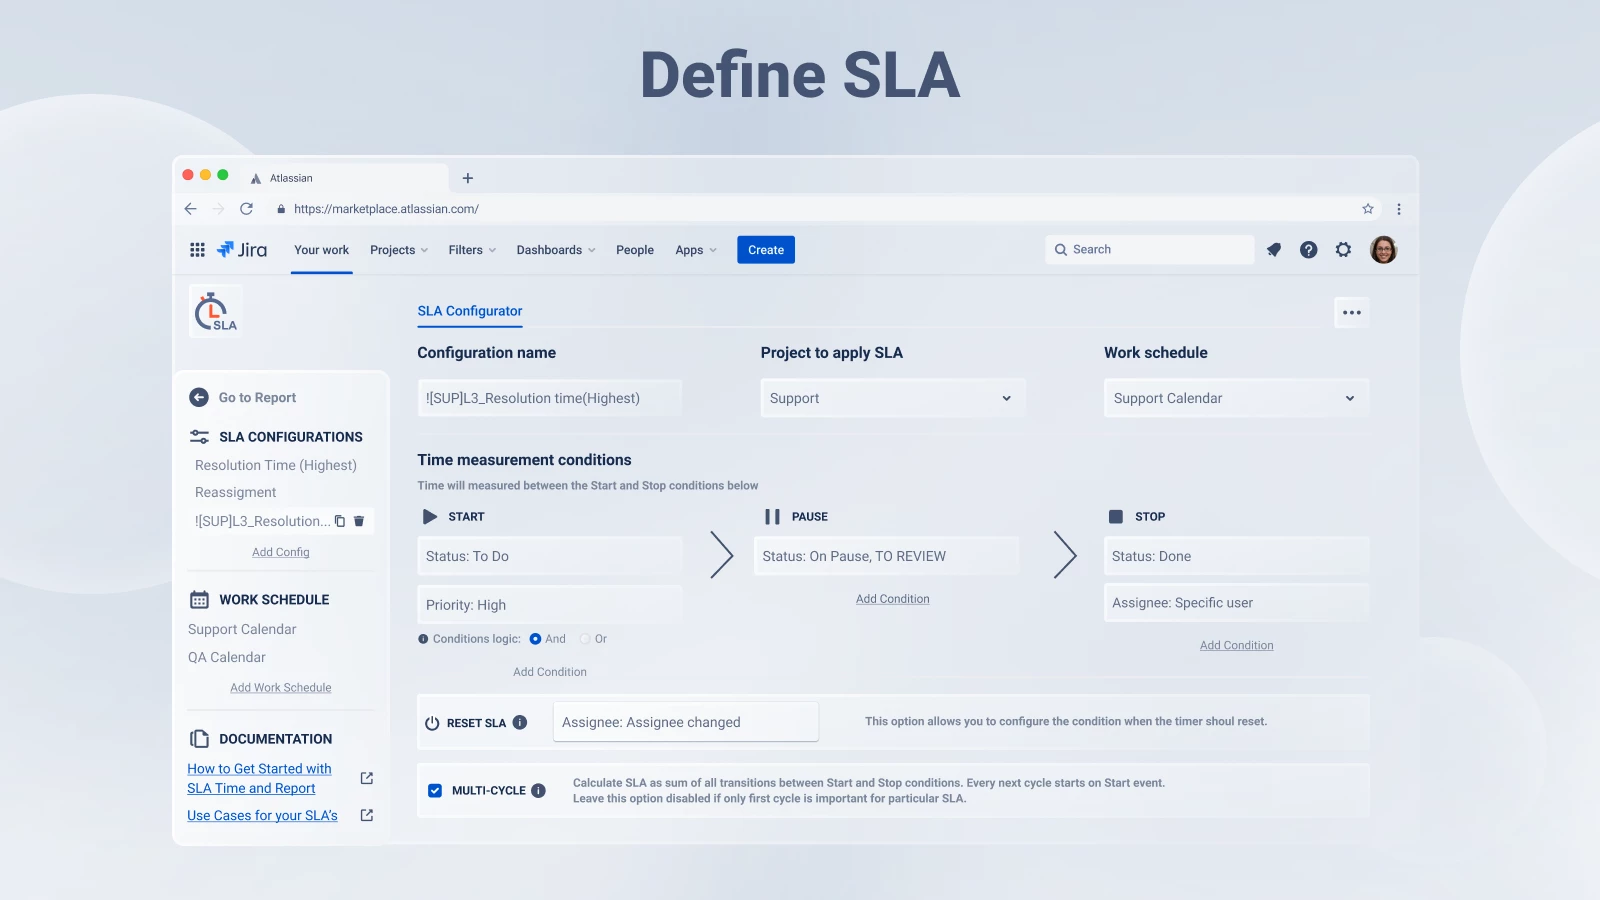The width and height of the screenshot is (1600, 900).
Task: Click inside the Configuration name field
Action: (x=549, y=397)
